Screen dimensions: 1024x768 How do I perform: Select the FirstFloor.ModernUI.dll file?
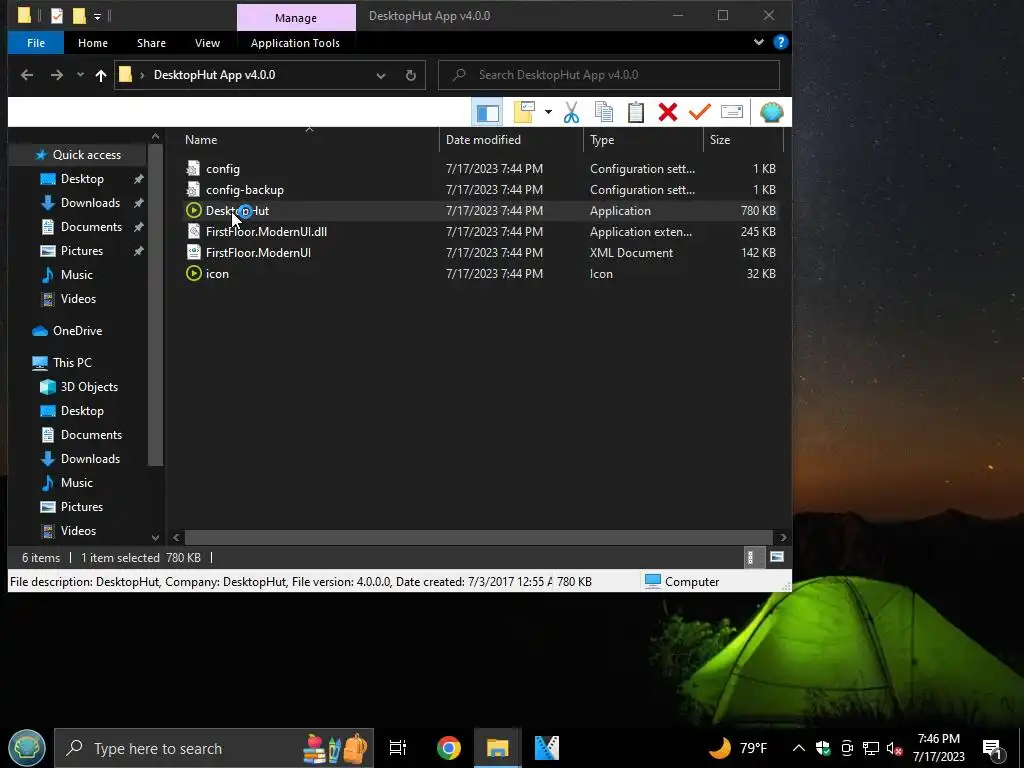click(x=266, y=231)
